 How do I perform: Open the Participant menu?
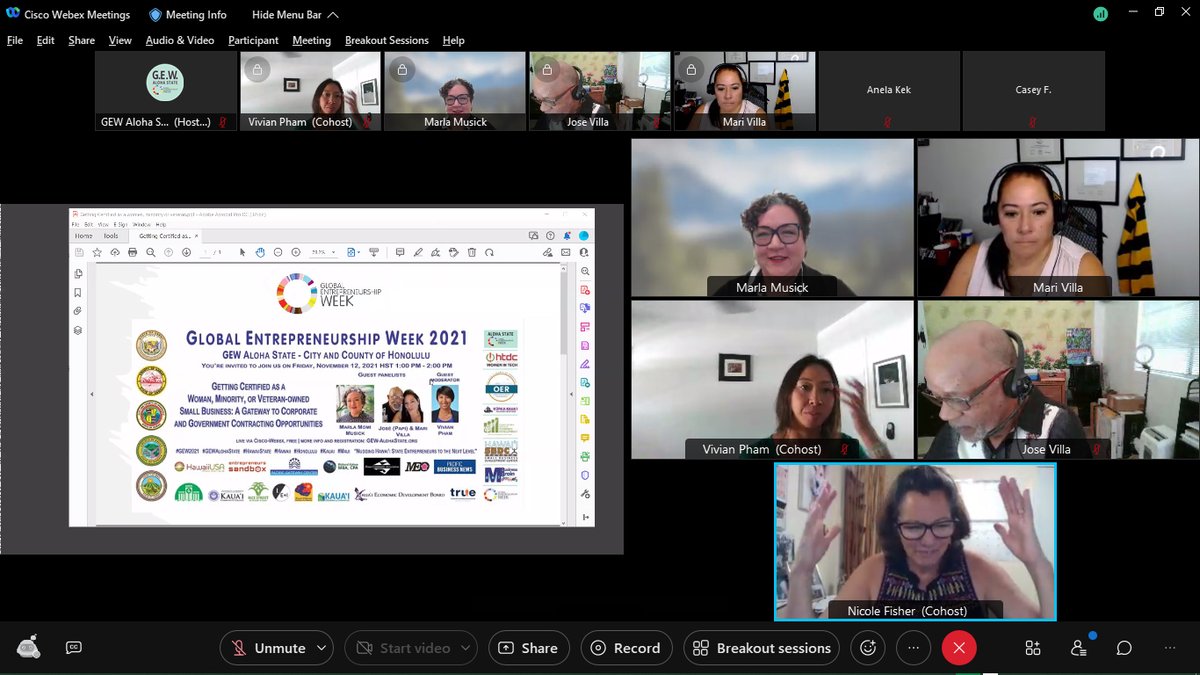[253, 40]
